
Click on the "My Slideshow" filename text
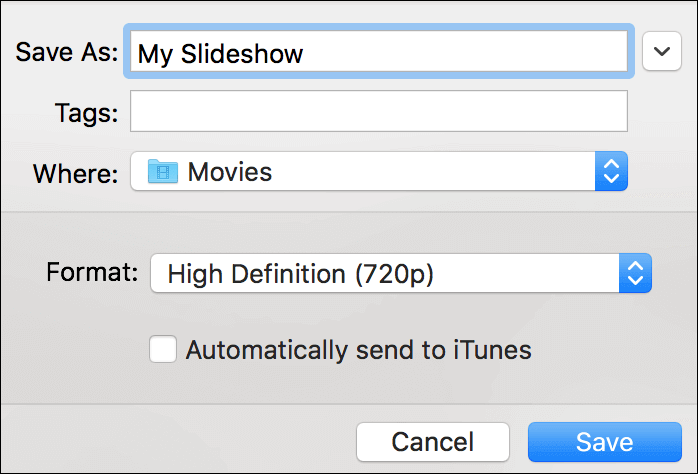pyautogui.click(x=220, y=54)
